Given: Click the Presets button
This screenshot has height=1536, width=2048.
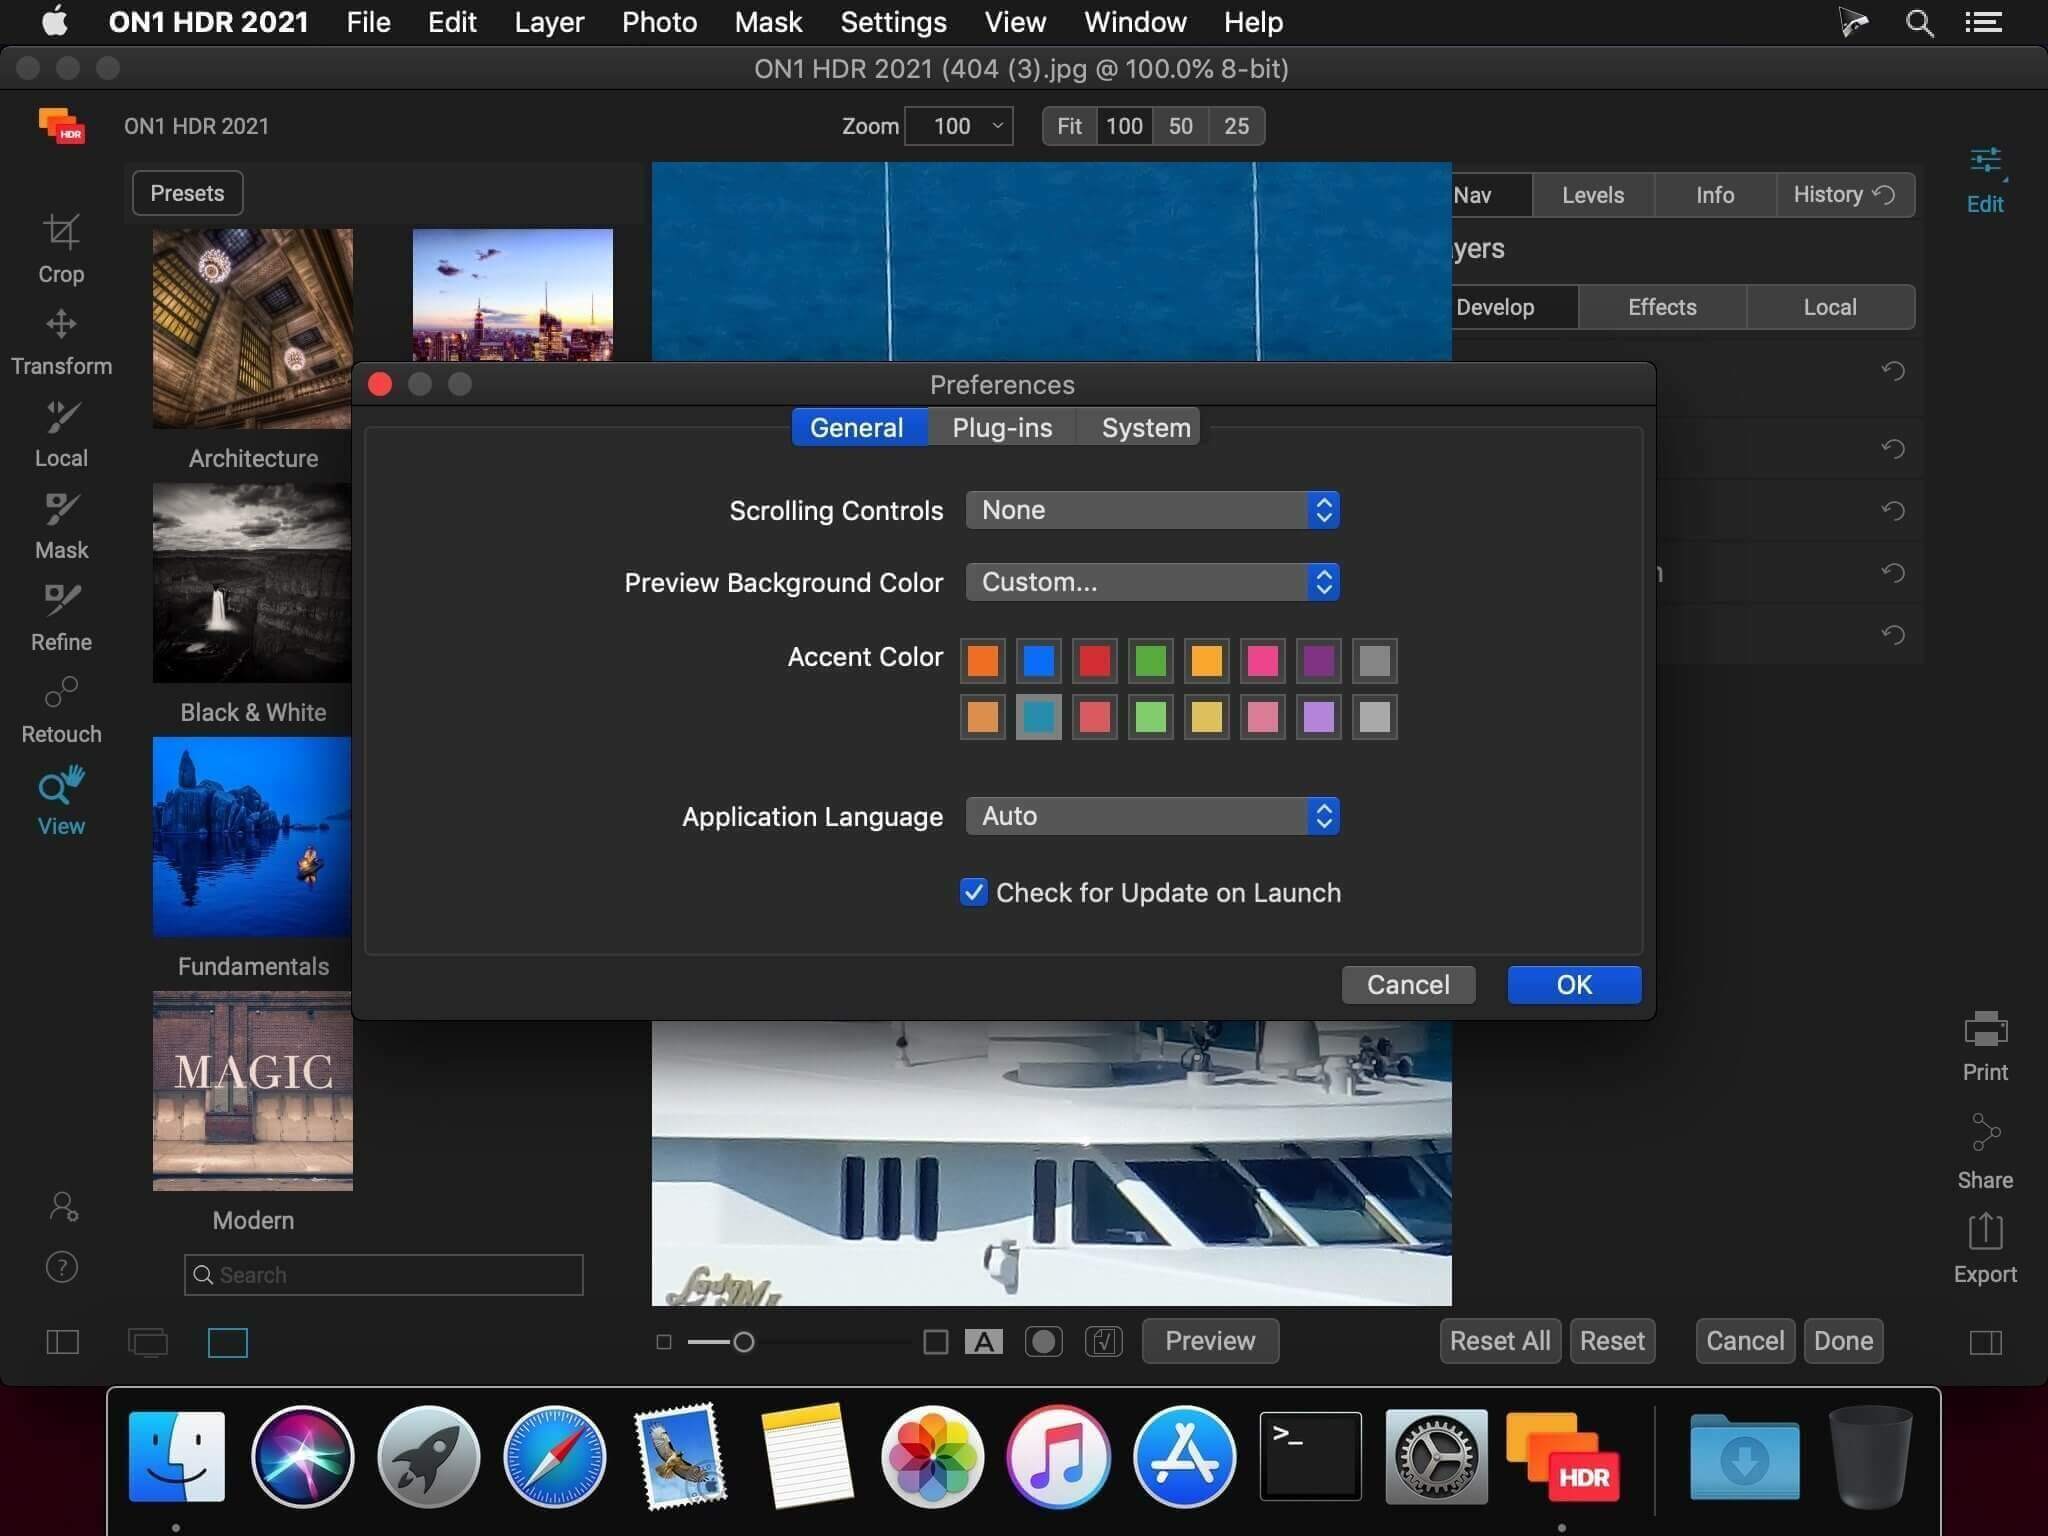Looking at the screenshot, I should [187, 193].
